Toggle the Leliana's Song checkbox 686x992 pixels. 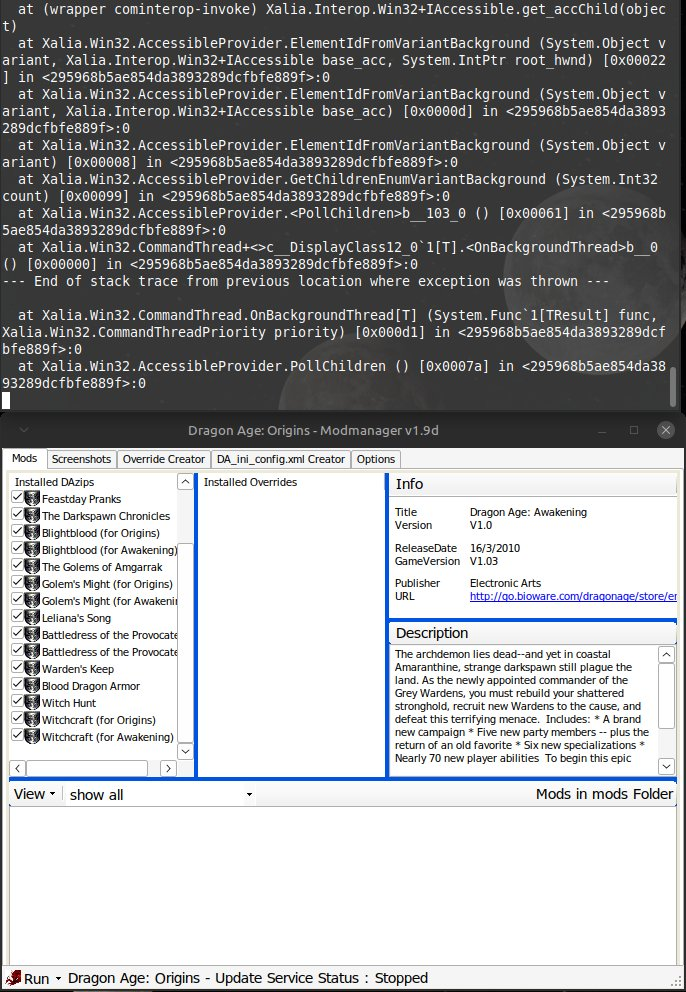tap(17, 617)
